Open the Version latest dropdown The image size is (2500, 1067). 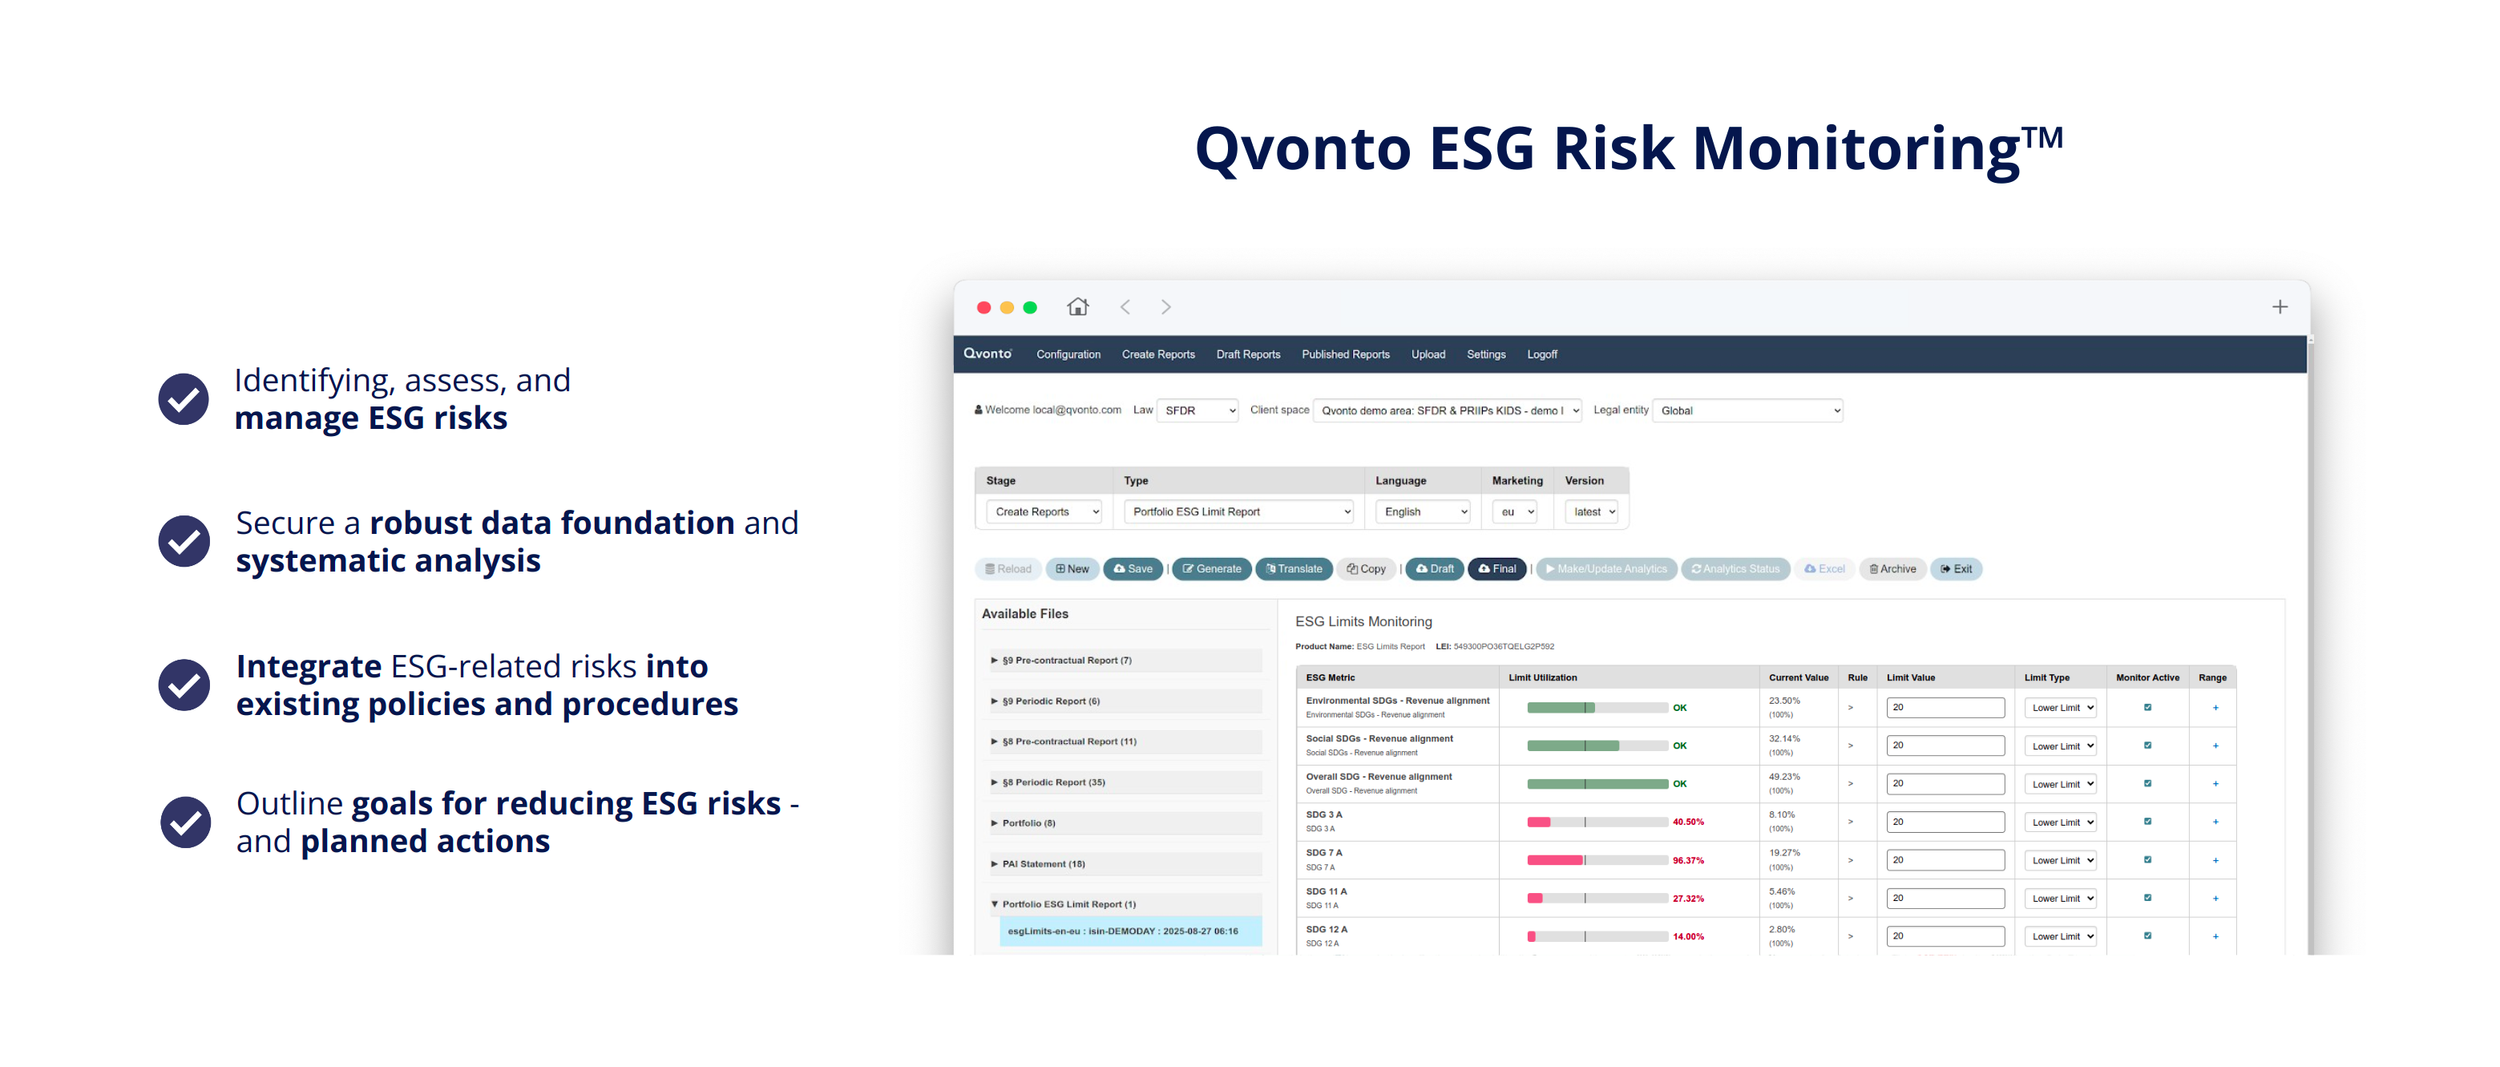click(x=1591, y=512)
